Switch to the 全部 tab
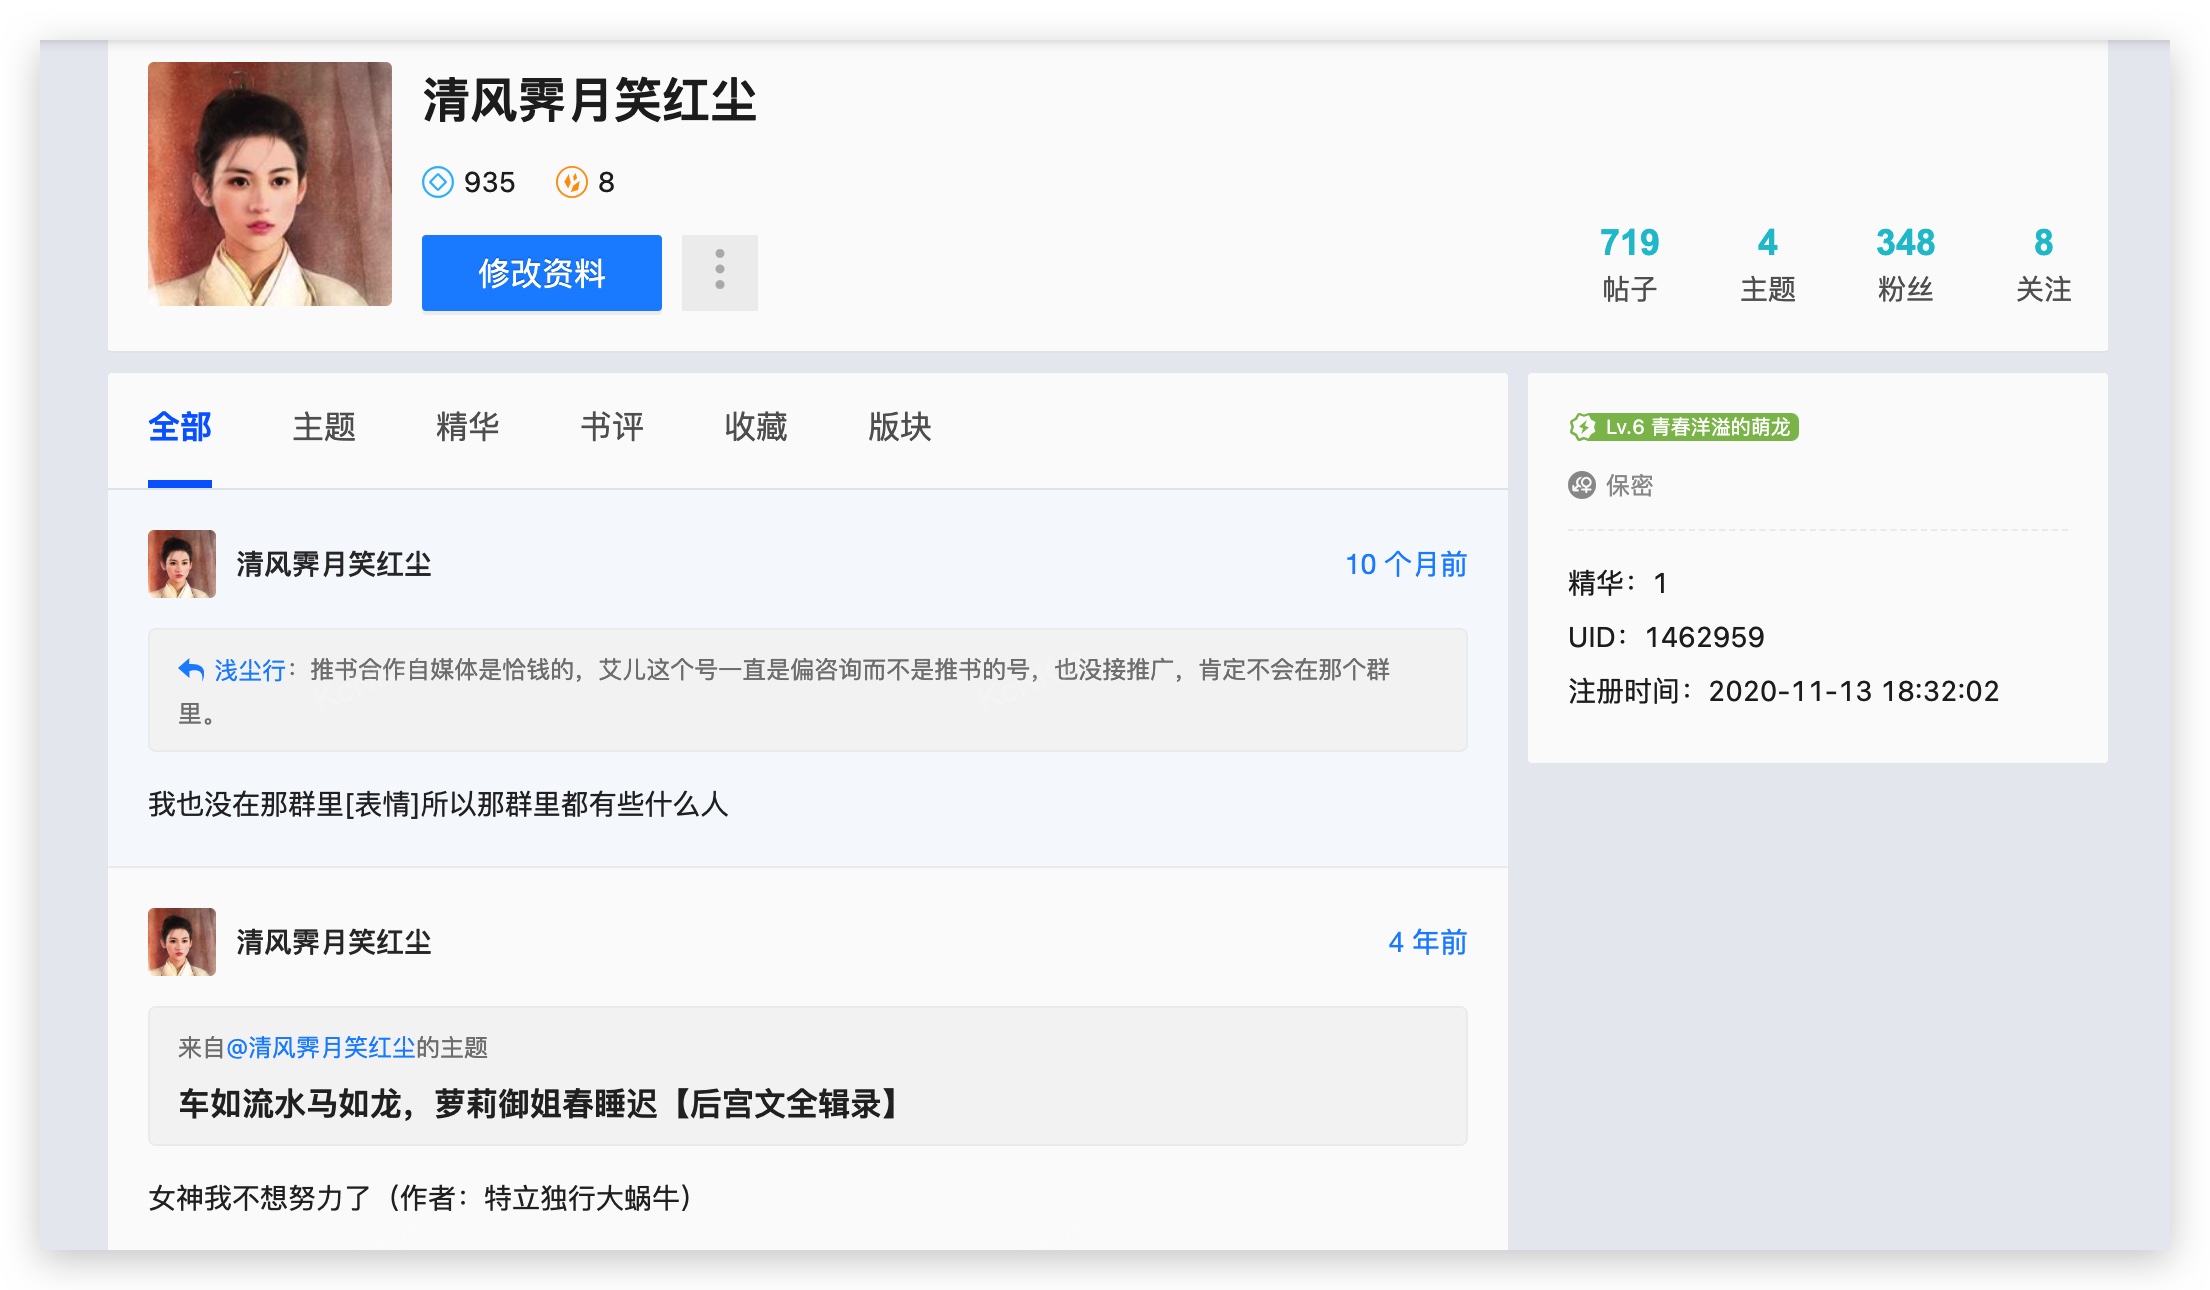This screenshot has width=2210, height=1290. click(x=180, y=427)
